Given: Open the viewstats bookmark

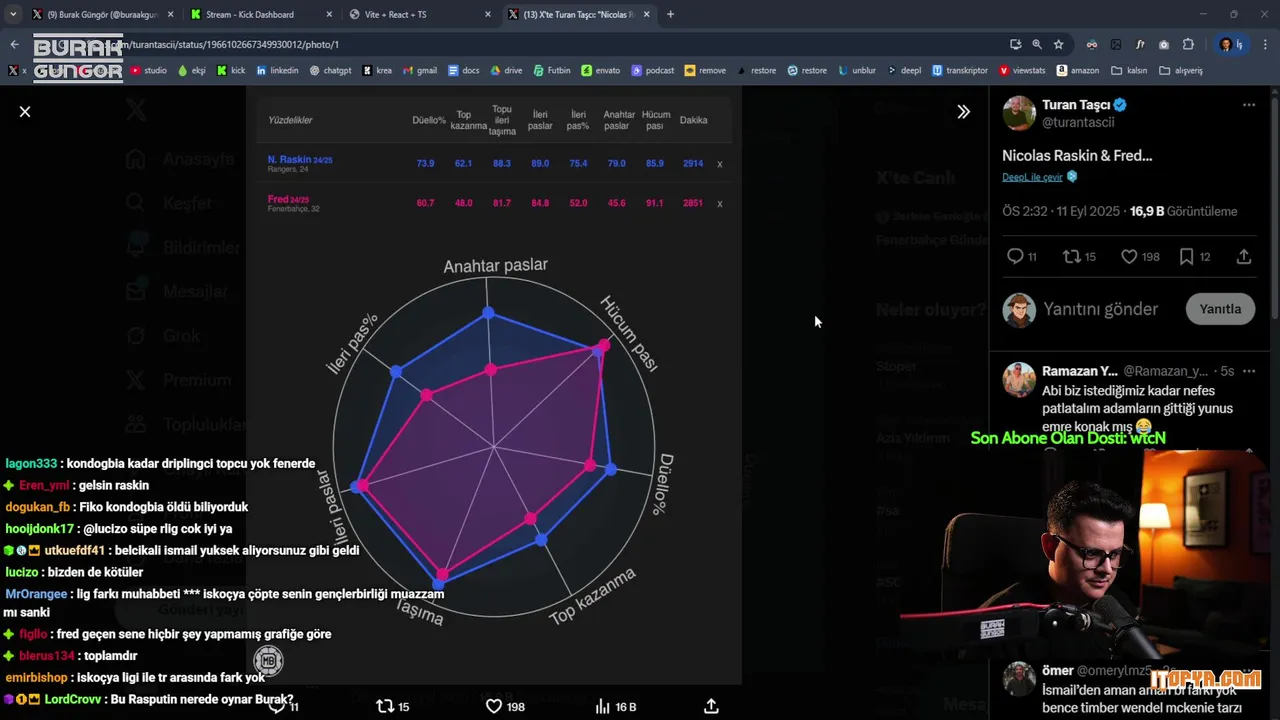Looking at the screenshot, I should 1021,70.
